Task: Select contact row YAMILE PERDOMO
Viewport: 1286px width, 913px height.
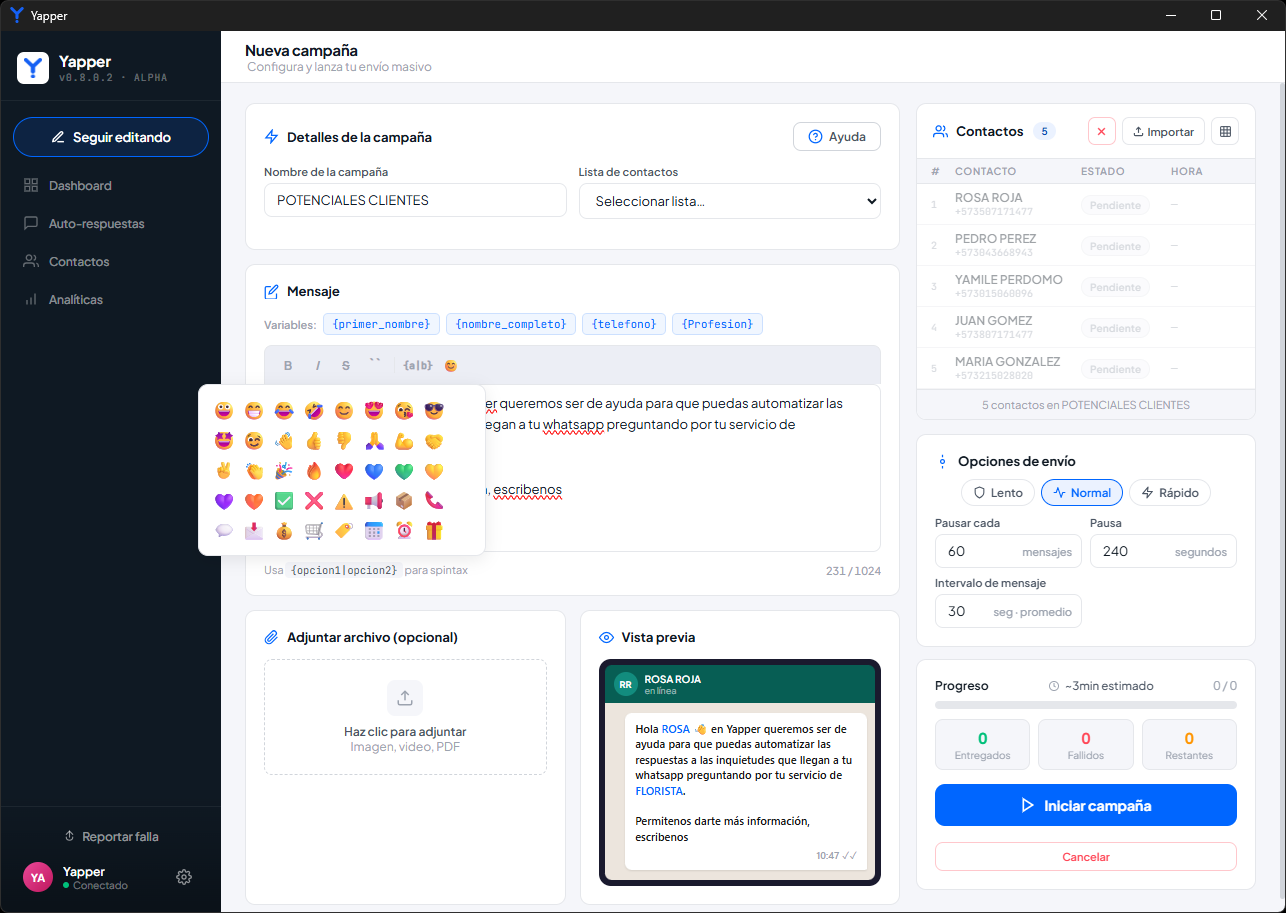Action: (x=1086, y=286)
